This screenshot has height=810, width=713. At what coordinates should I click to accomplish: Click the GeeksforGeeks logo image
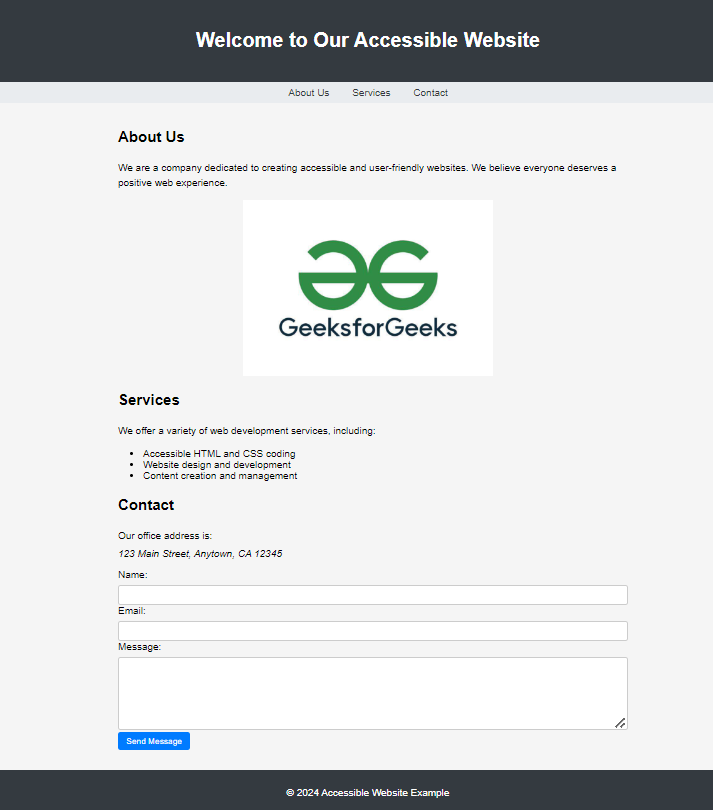coord(368,288)
